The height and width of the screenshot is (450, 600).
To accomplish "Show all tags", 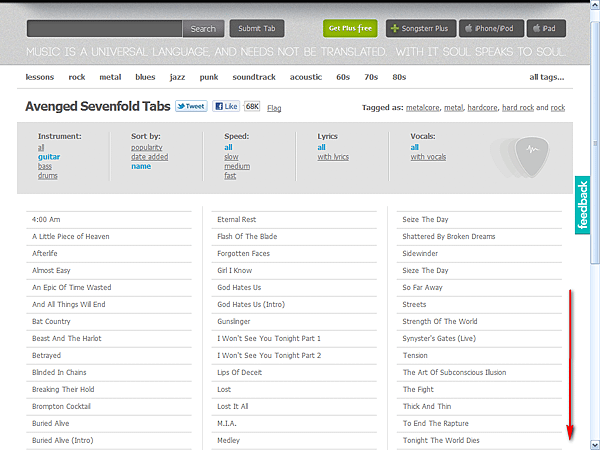I will 547,77.
